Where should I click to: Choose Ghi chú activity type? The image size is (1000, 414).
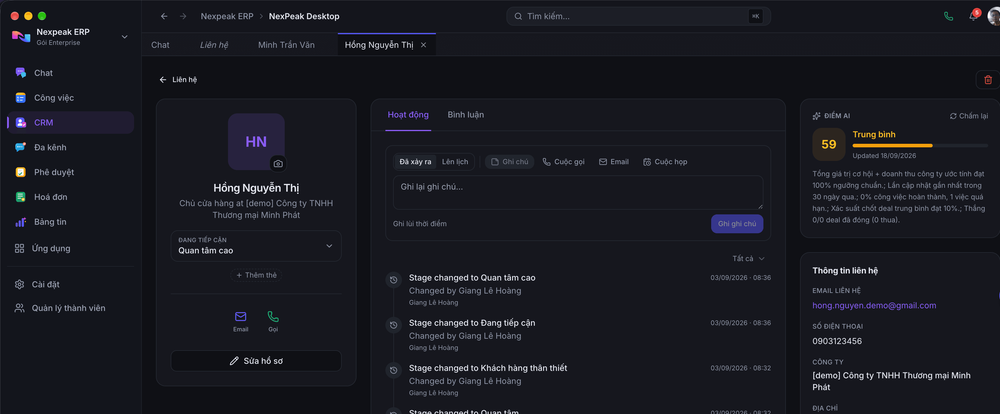[x=510, y=161]
